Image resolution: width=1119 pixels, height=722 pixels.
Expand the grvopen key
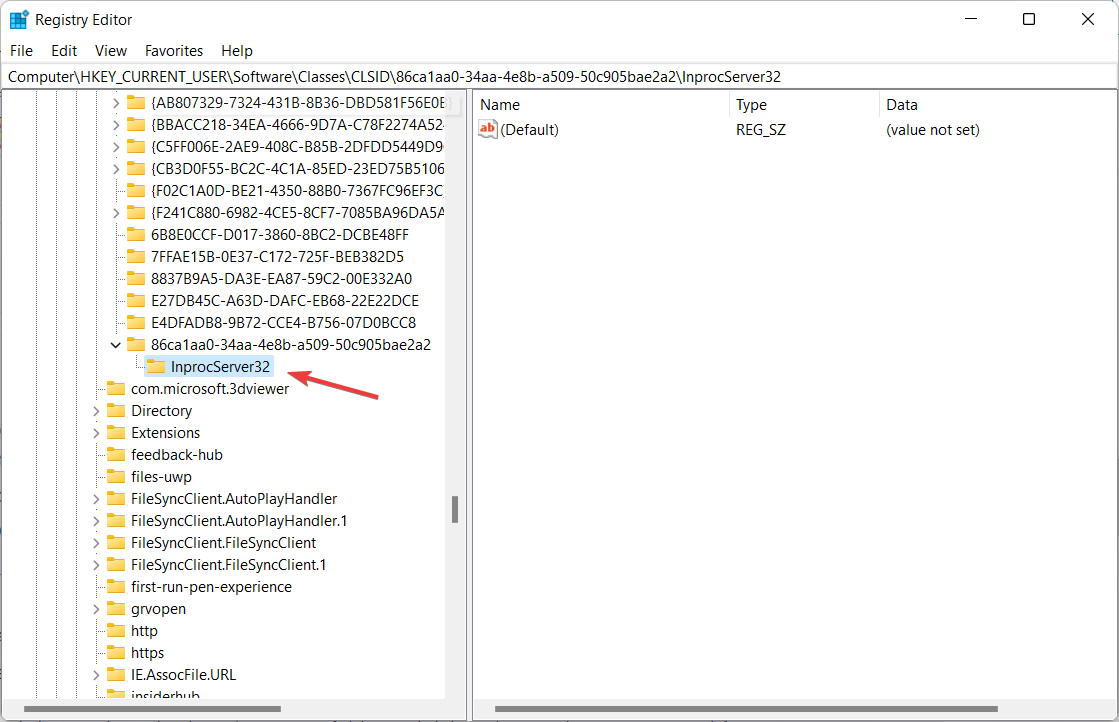coord(96,609)
